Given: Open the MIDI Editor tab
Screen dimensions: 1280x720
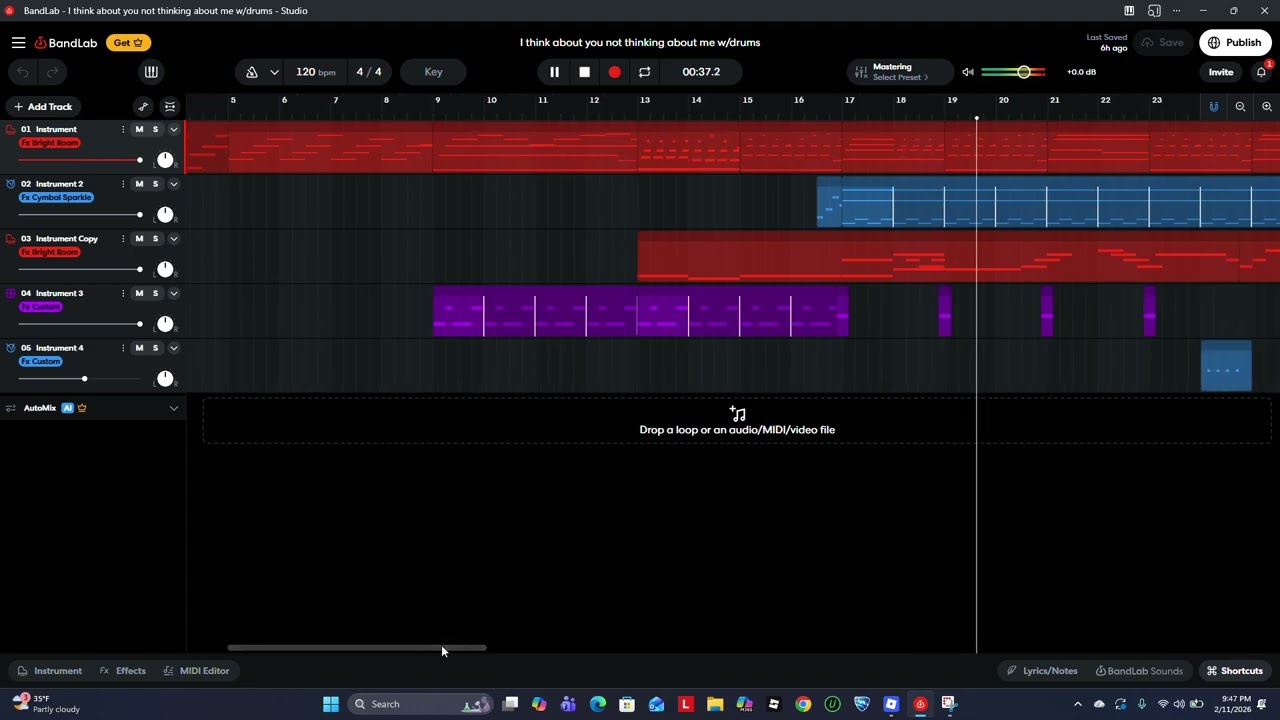Looking at the screenshot, I should tap(197, 671).
